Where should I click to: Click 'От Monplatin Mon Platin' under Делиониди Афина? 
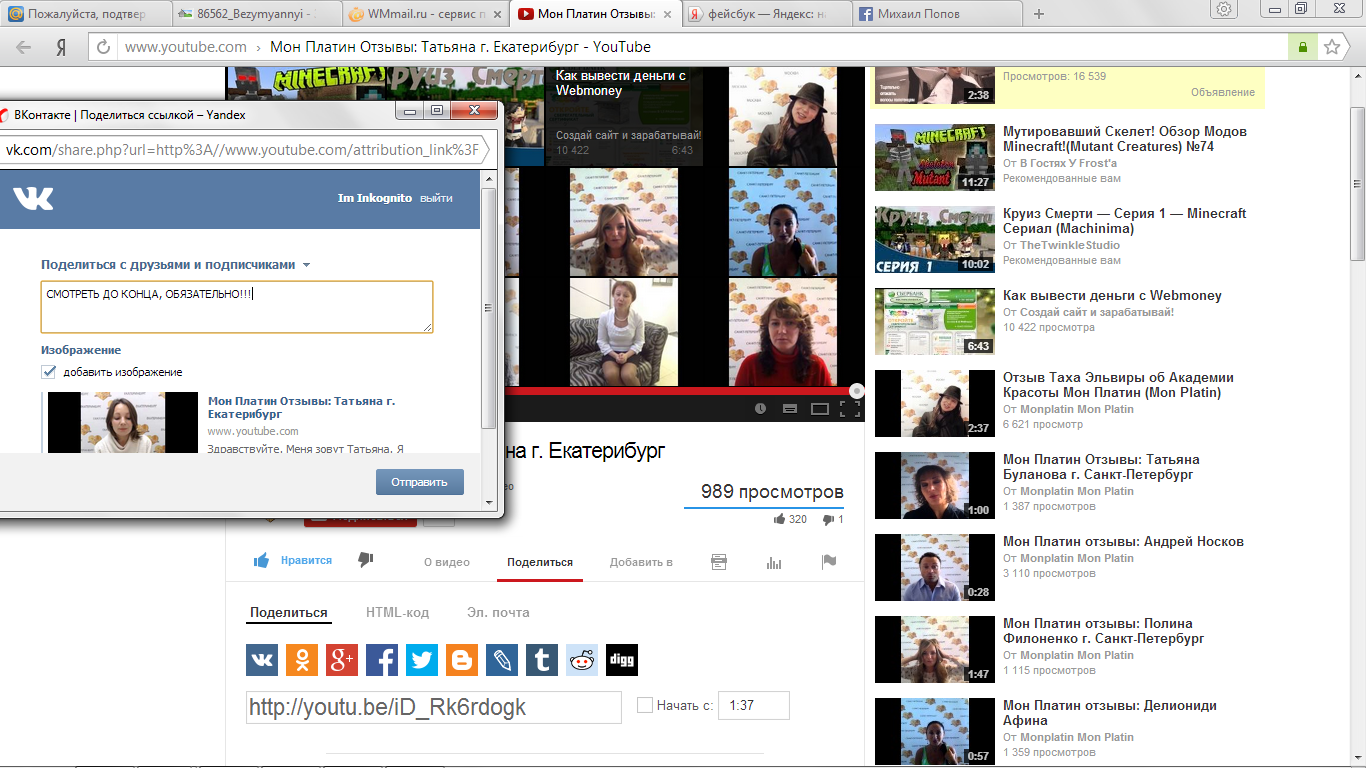tap(1068, 737)
